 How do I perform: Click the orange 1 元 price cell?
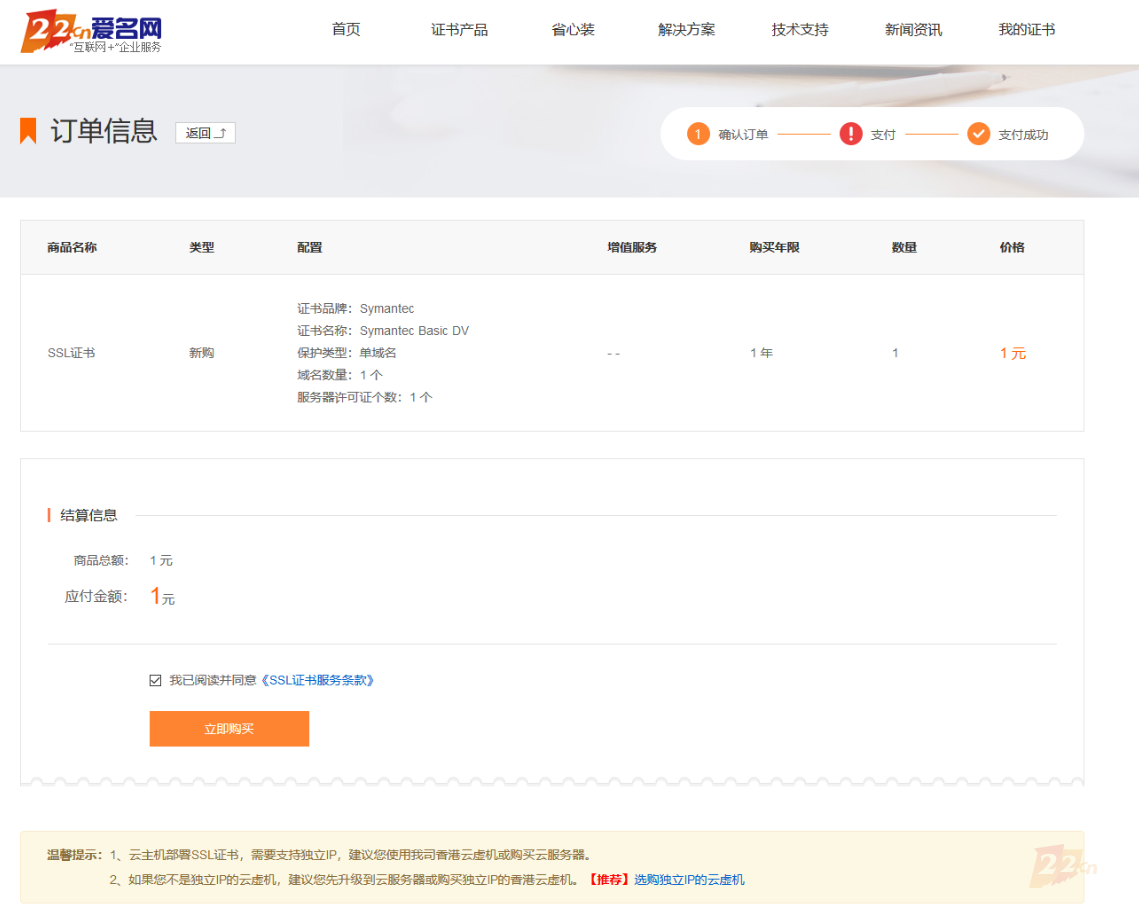click(1013, 353)
